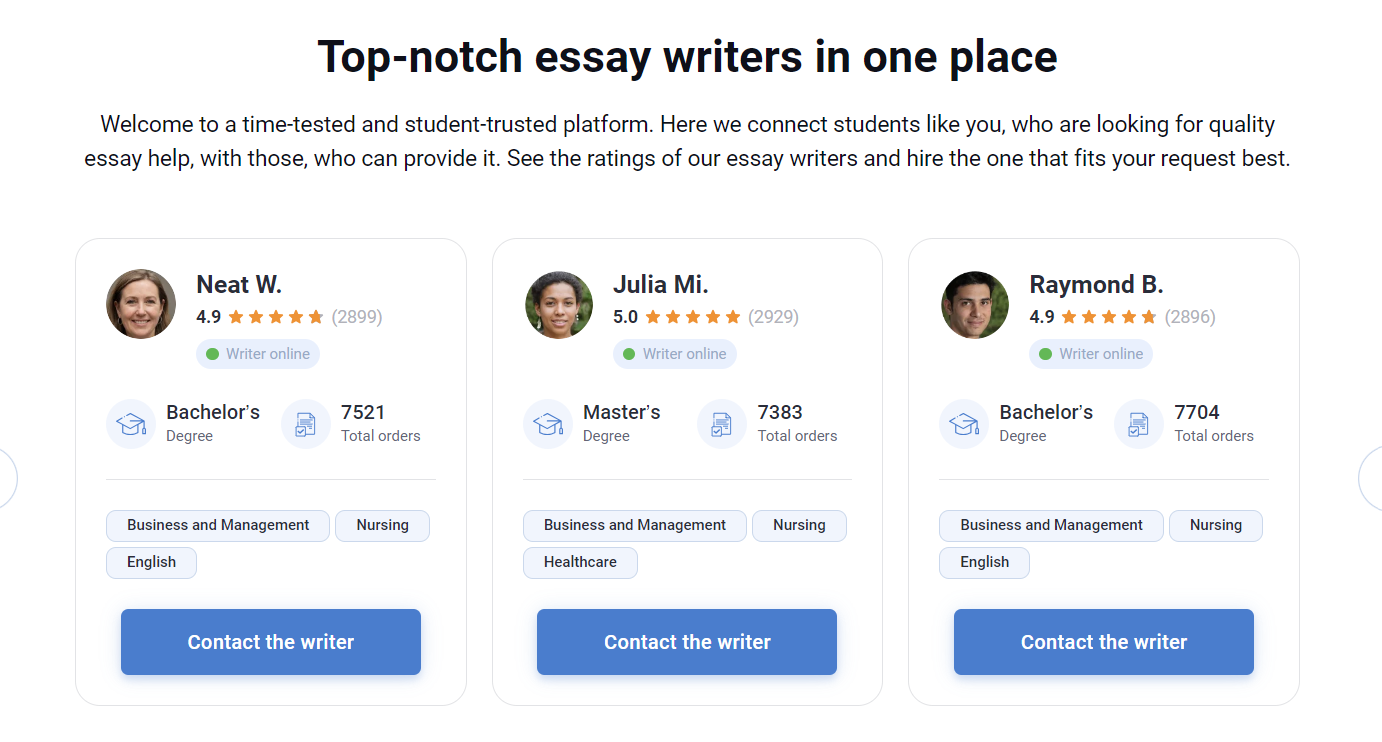Open Julia Mi.'s profile photo
The height and width of the screenshot is (742, 1382).
click(x=559, y=305)
